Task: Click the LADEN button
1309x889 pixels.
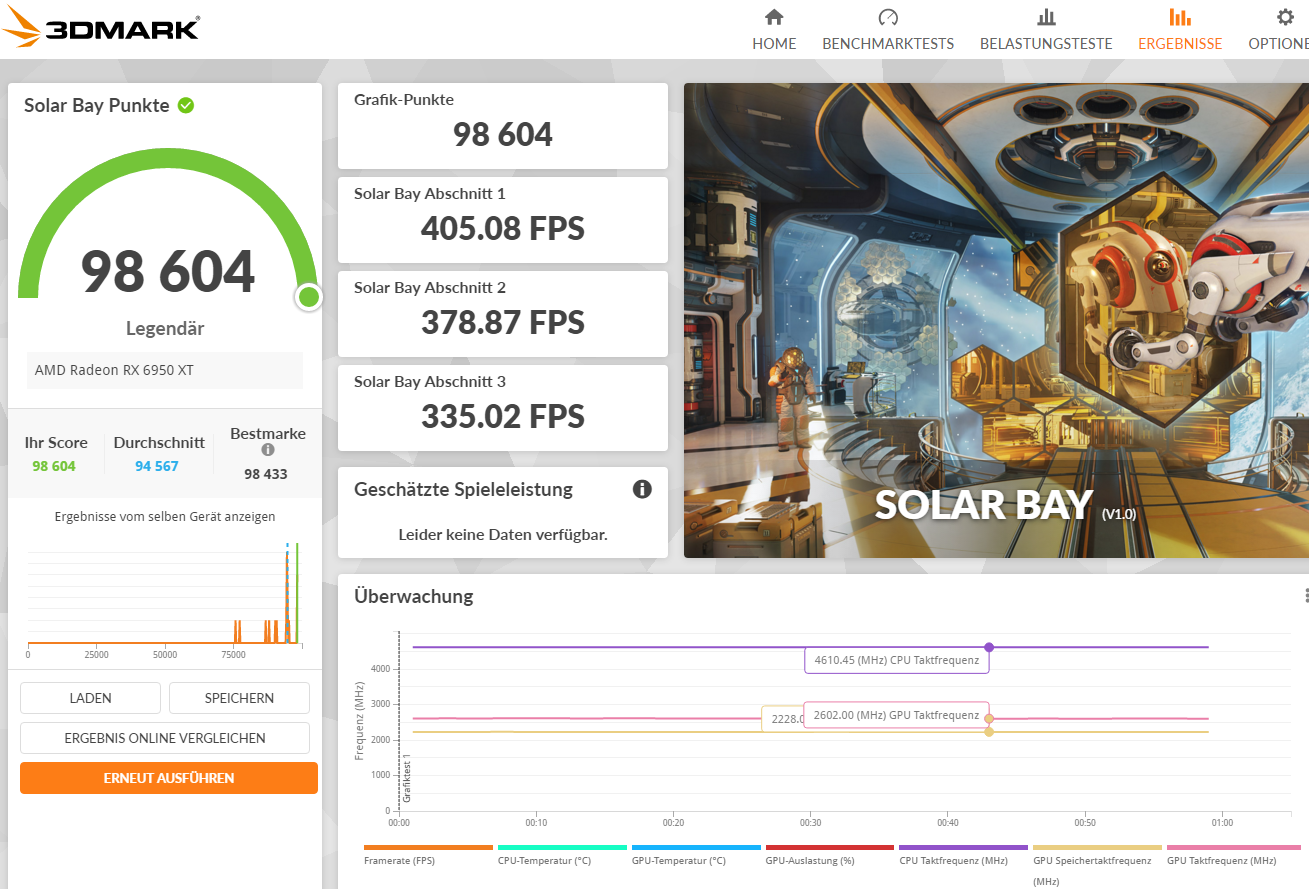Action: (x=90, y=698)
